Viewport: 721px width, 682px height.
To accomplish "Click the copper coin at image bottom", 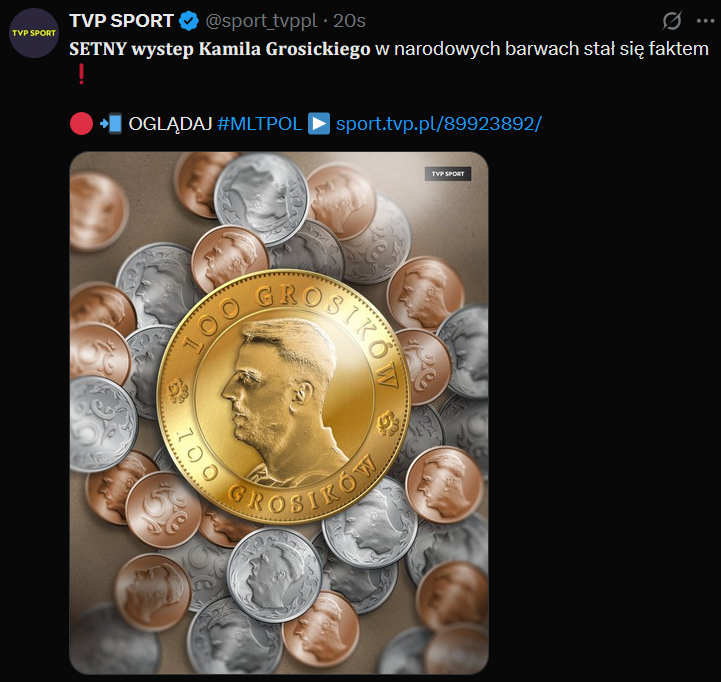I will click(320, 629).
